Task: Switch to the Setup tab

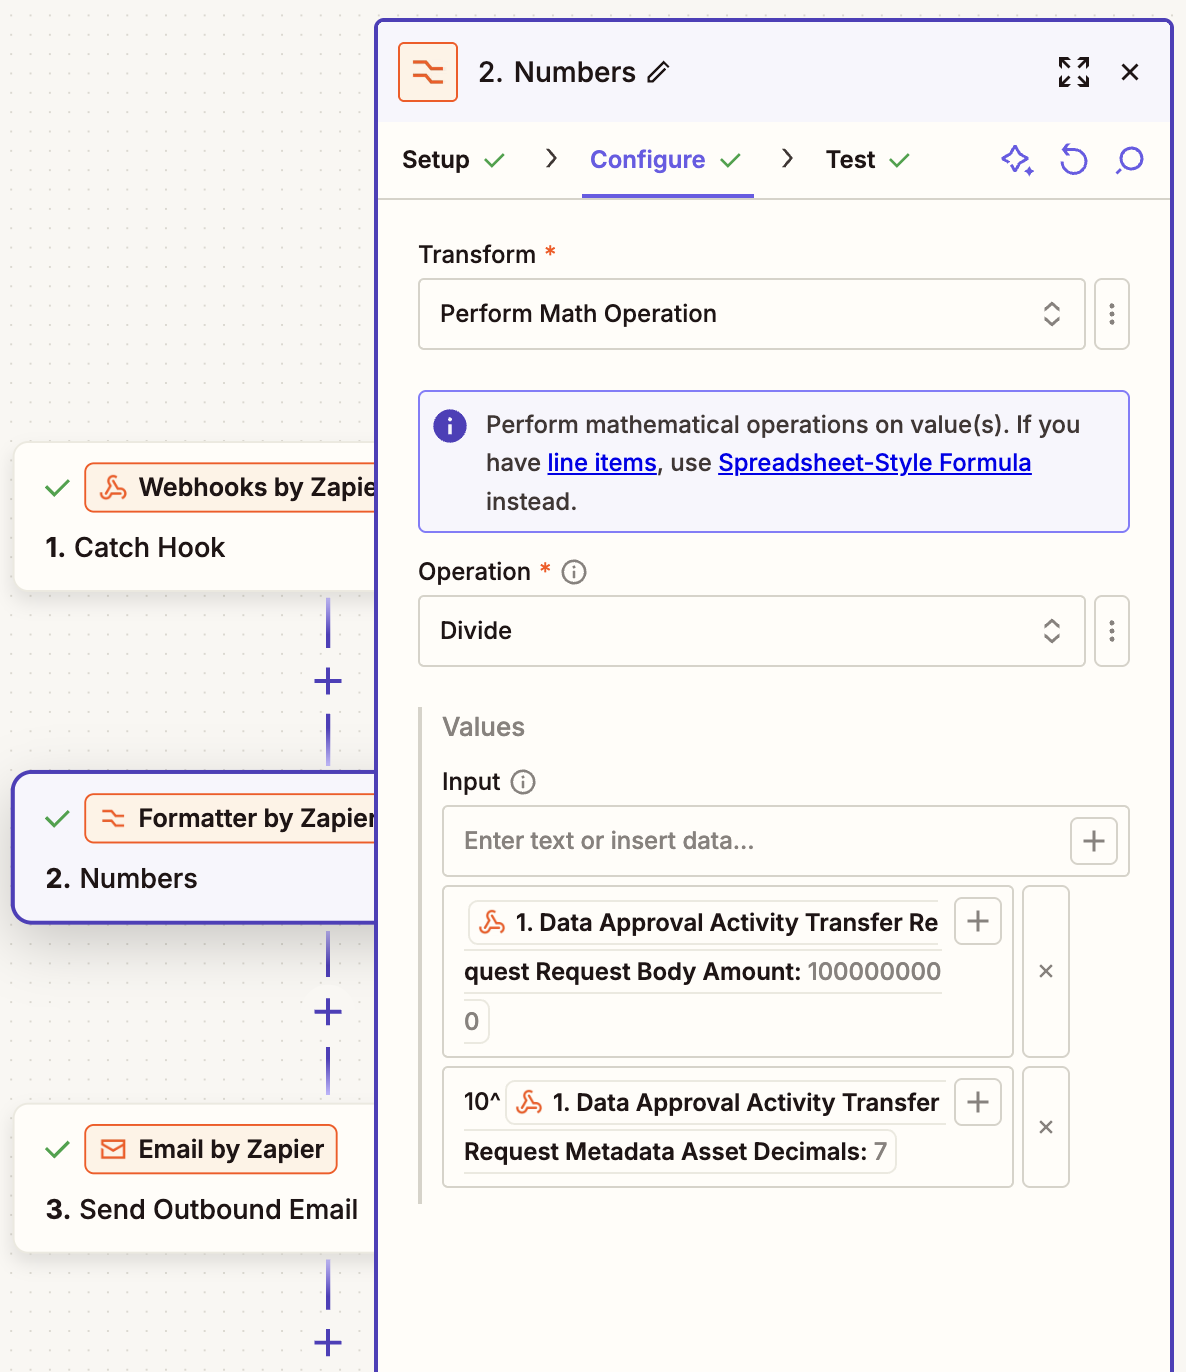Action: (x=453, y=160)
